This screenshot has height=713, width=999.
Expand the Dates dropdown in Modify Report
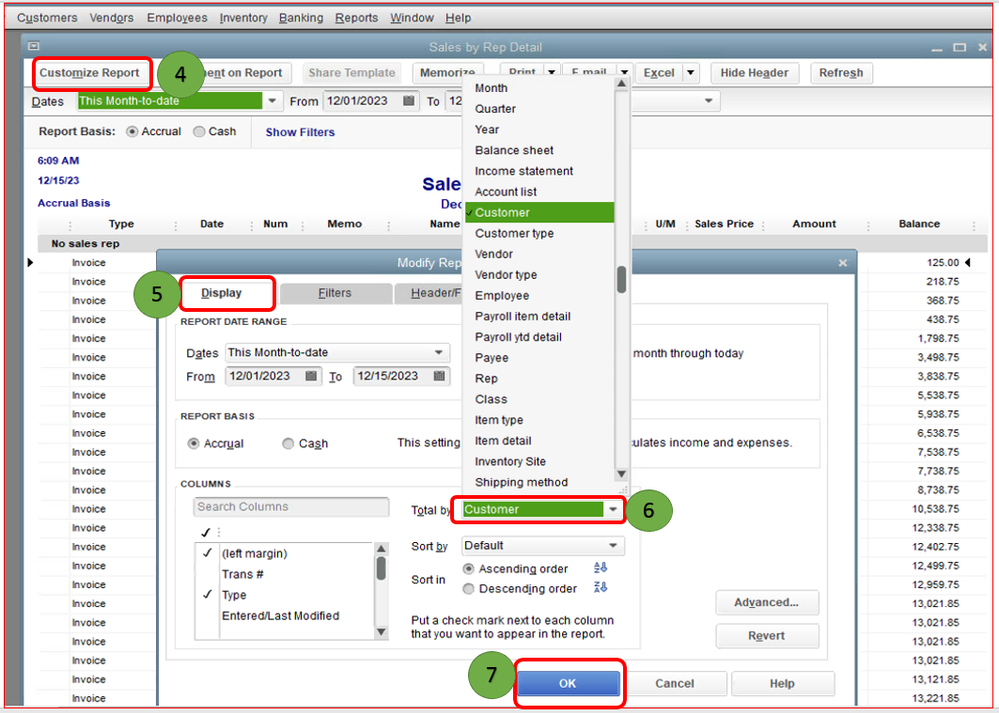coord(438,352)
